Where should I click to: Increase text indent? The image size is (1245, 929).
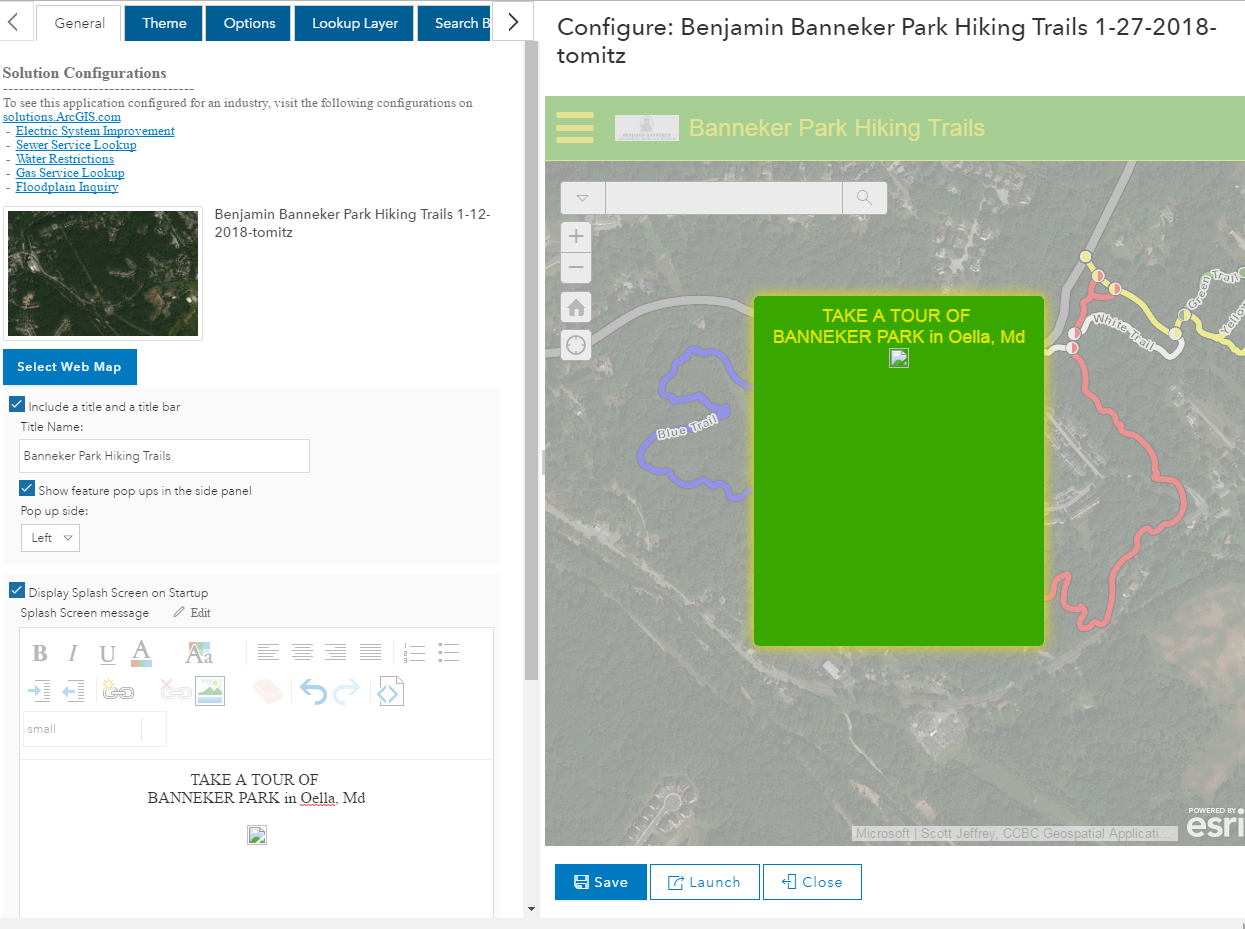click(x=40, y=691)
